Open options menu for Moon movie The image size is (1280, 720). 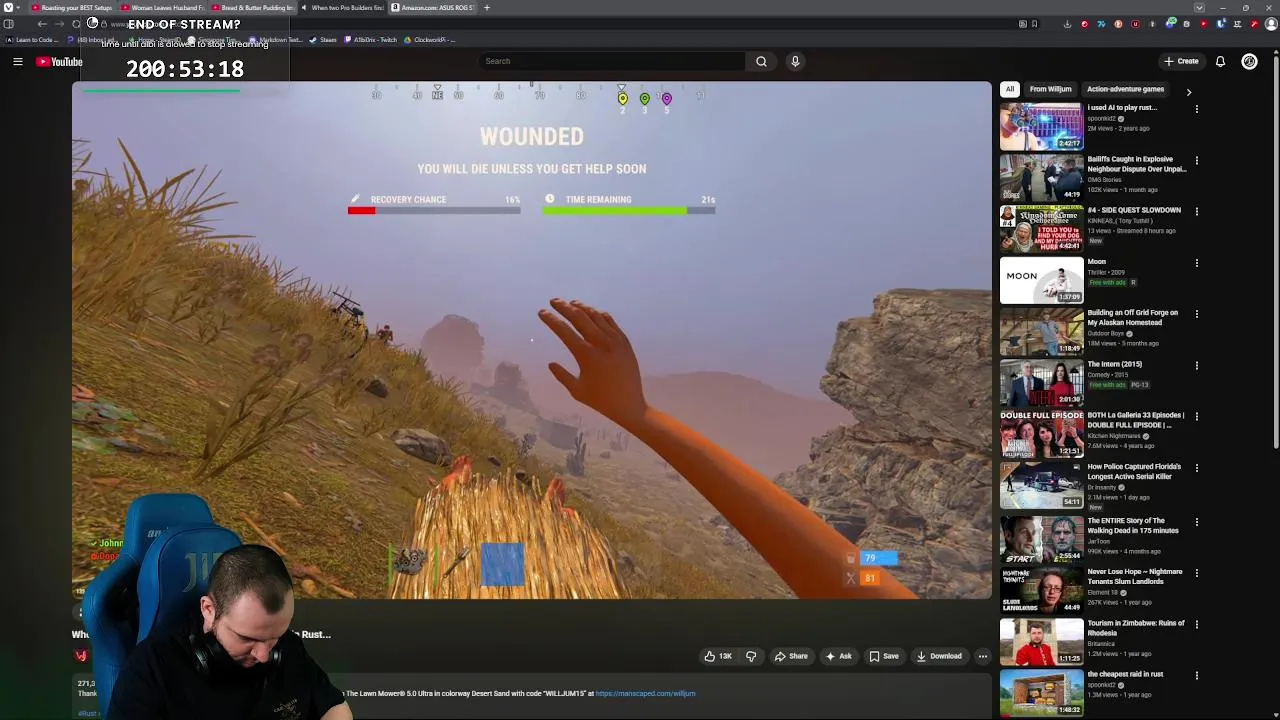pyautogui.click(x=1197, y=263)
